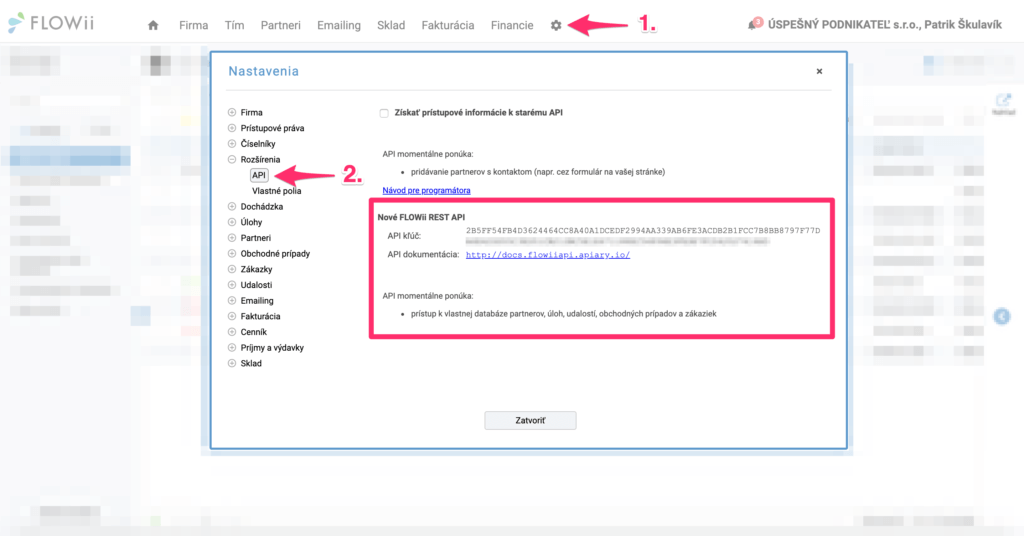Expand the Emailing settings node

(x=232, y=300)
